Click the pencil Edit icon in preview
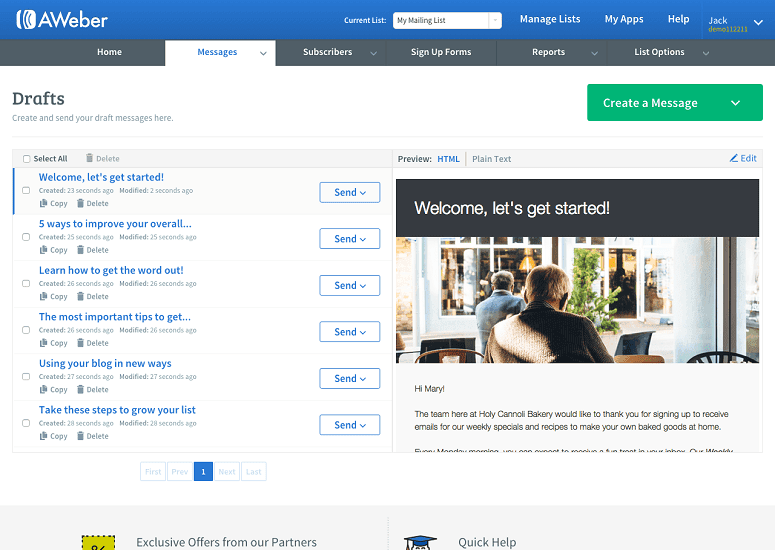Image resolution: width=775 pixels, height=550 pixels. coord(734,158)
